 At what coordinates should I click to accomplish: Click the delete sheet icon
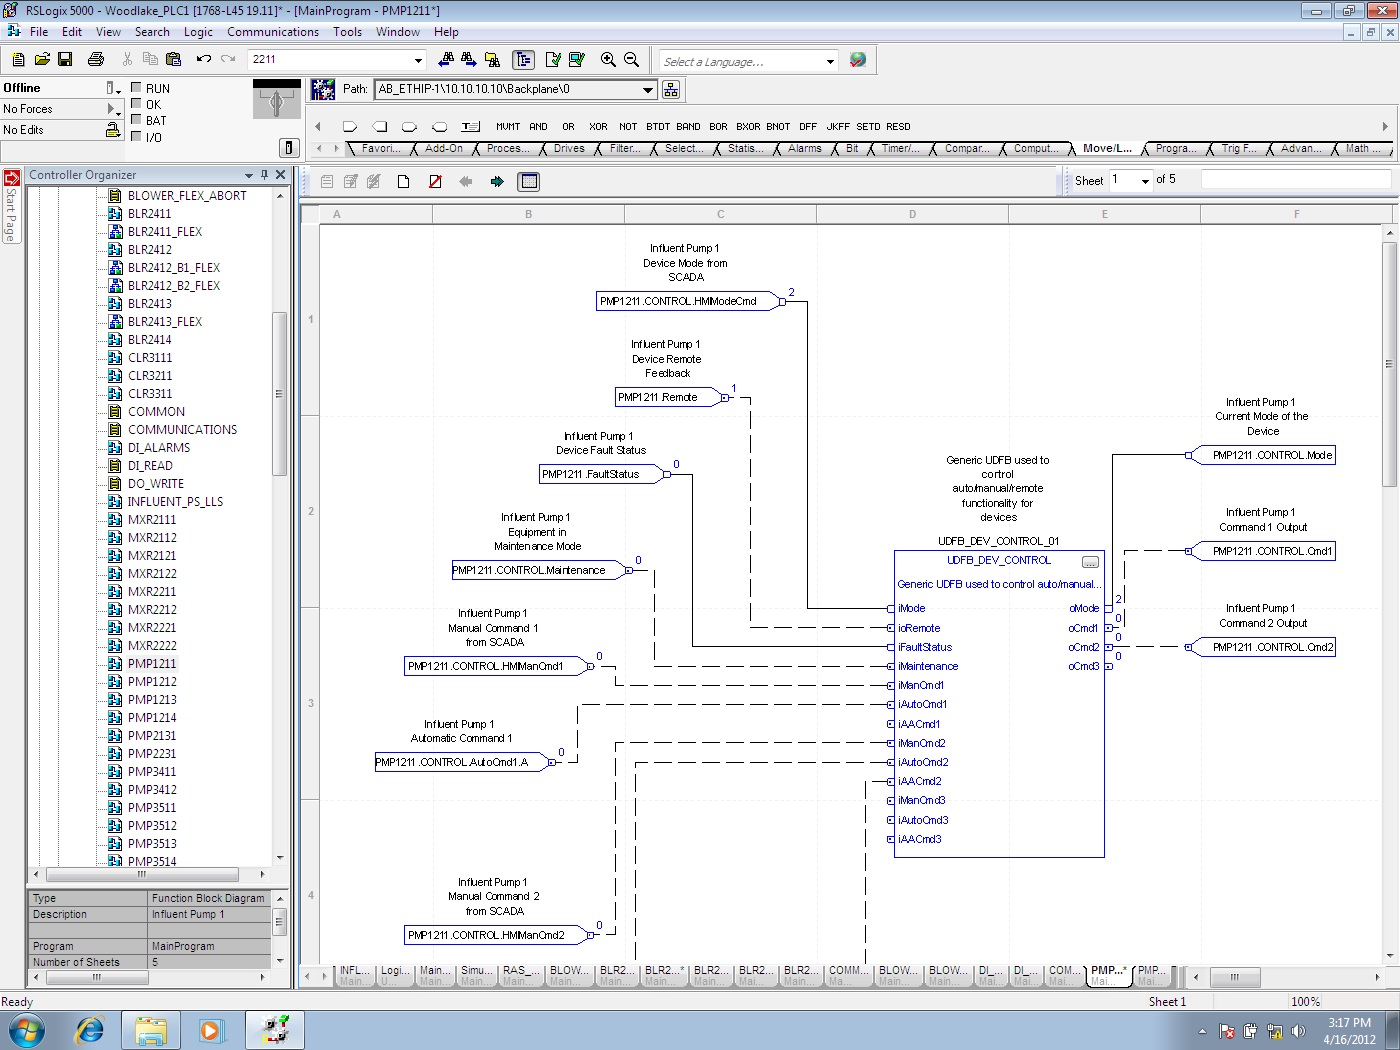tap(435, 181)
